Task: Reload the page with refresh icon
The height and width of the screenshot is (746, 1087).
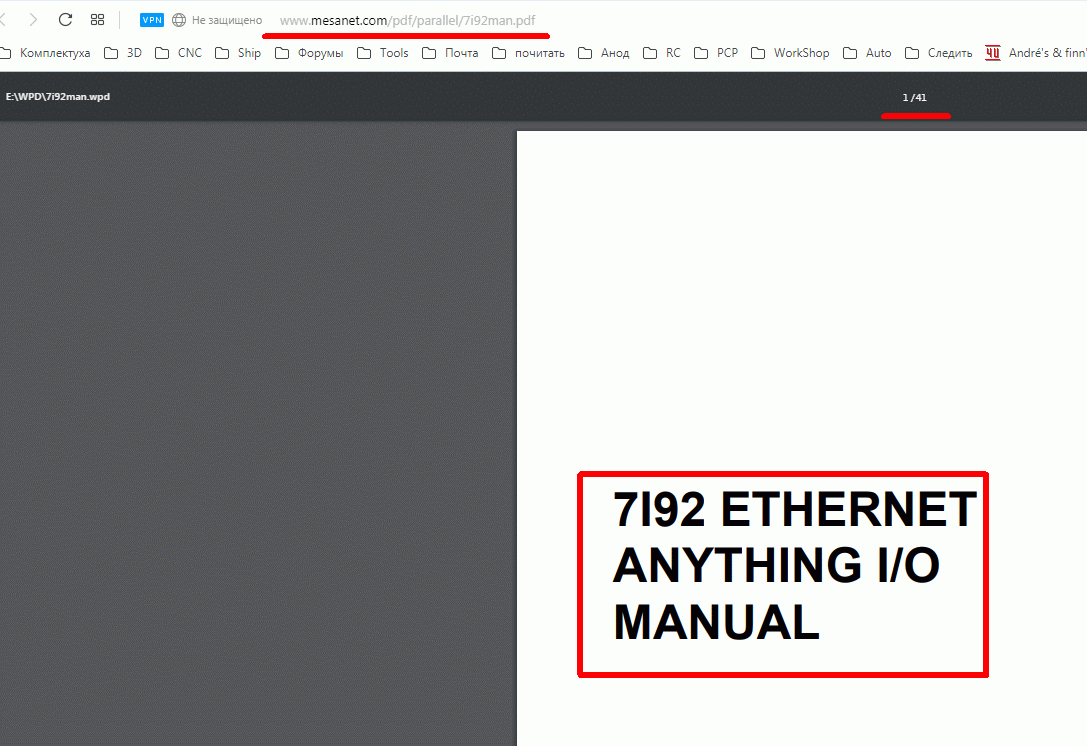Action: tap(65, 19)
